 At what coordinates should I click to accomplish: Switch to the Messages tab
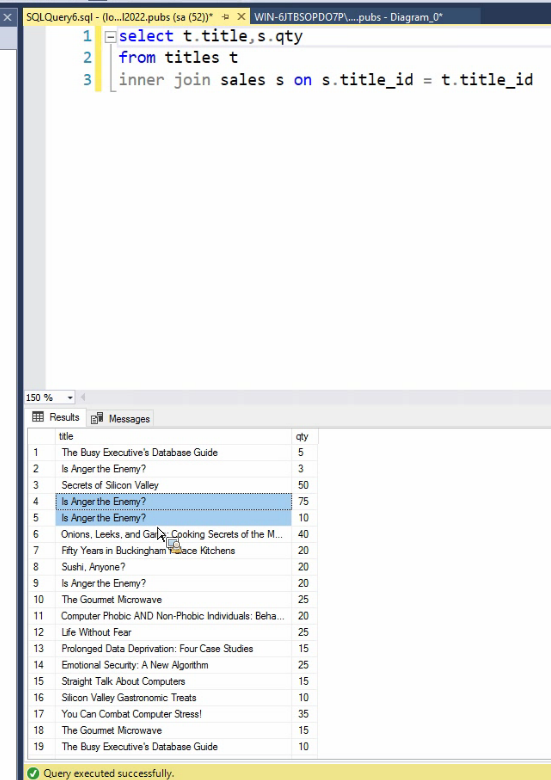(x=120, y=418)
